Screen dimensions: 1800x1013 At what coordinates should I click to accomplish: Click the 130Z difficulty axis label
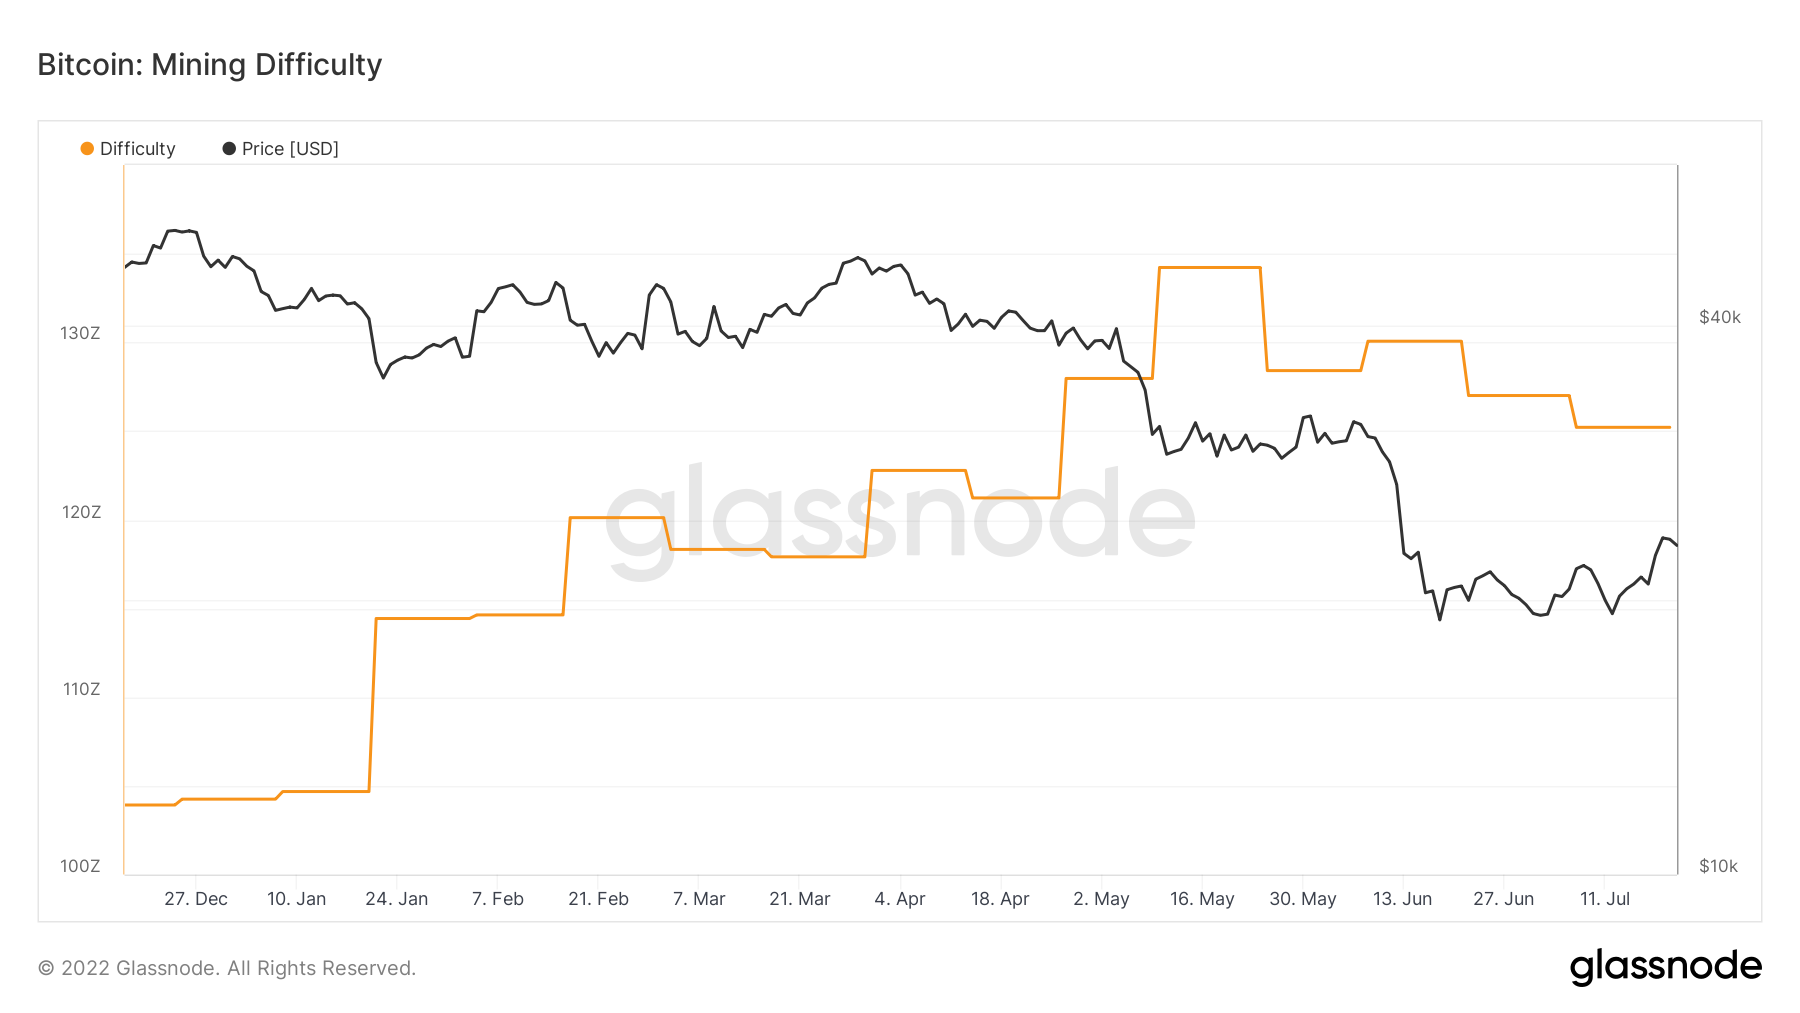[x=80, y=333]
